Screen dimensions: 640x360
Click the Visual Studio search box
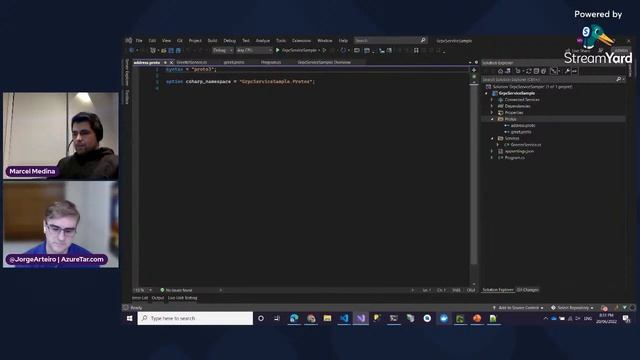390,40
